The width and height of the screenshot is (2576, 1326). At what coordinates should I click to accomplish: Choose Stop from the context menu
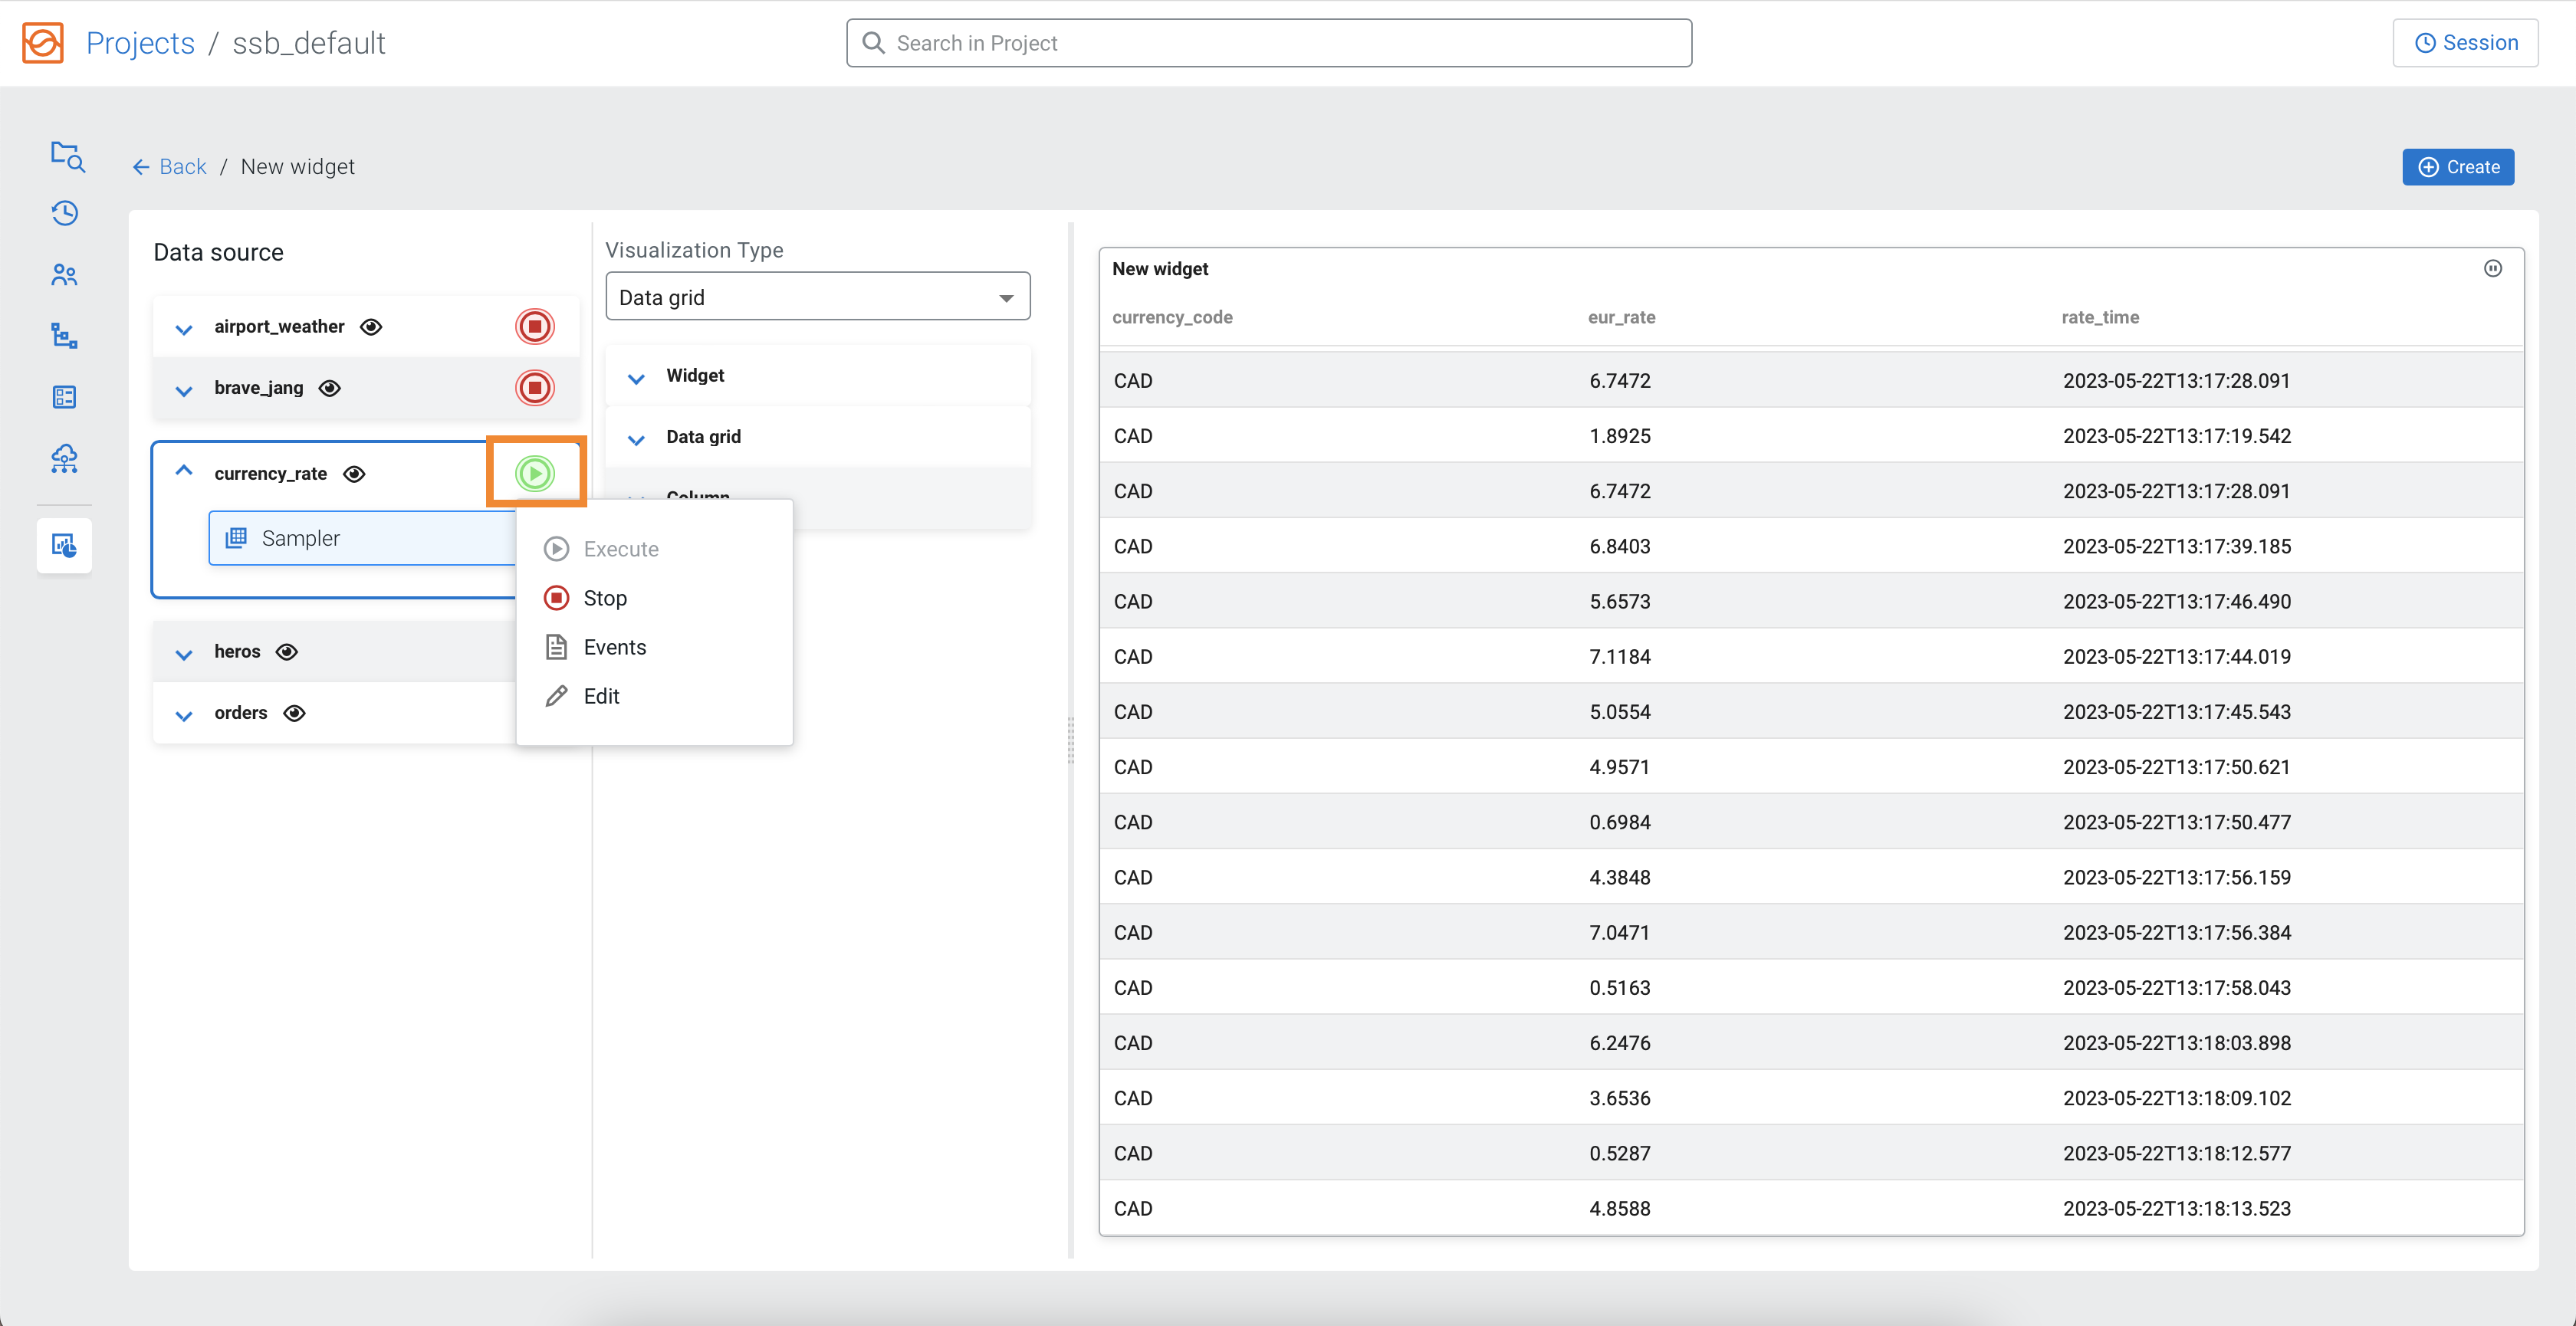click(604, 598)
